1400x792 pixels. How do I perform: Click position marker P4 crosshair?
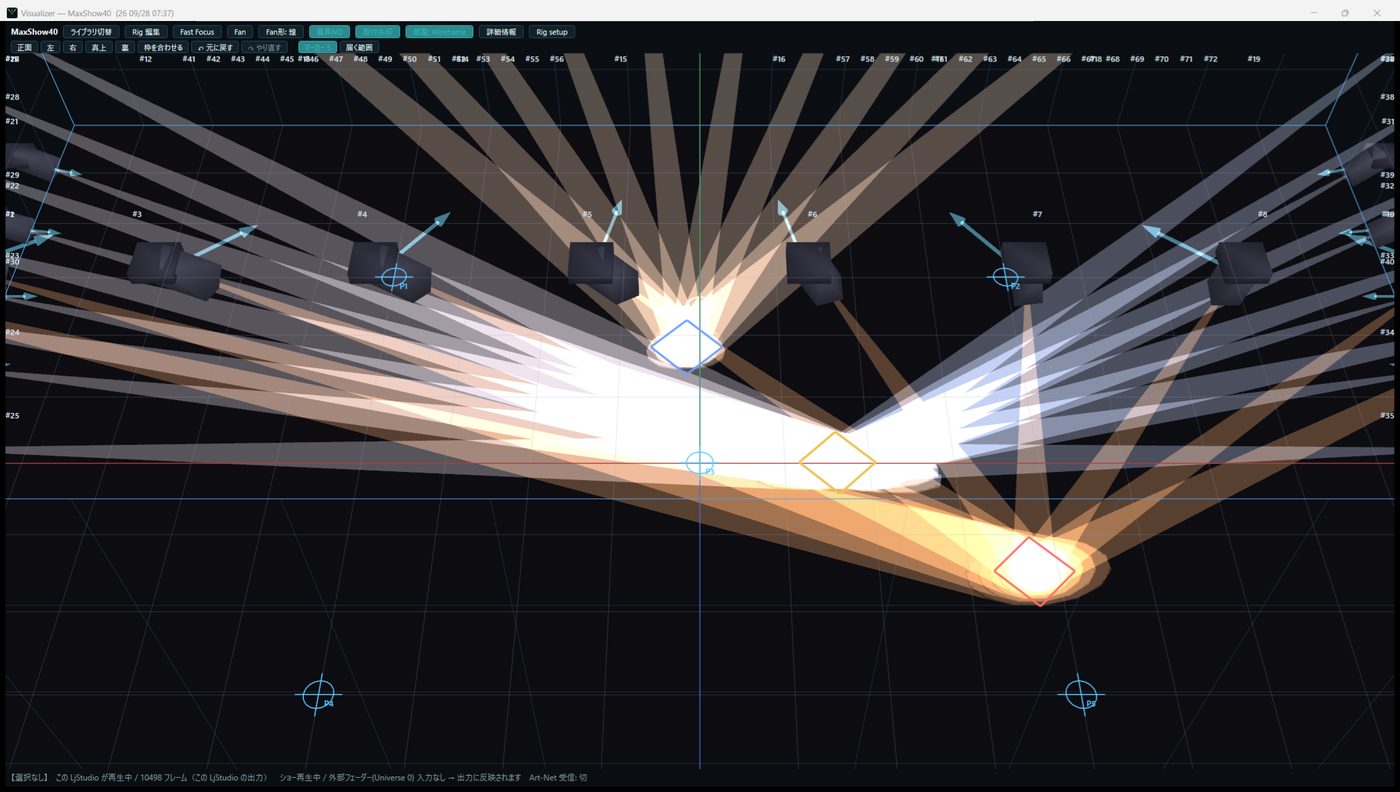(x=319, y=694)
